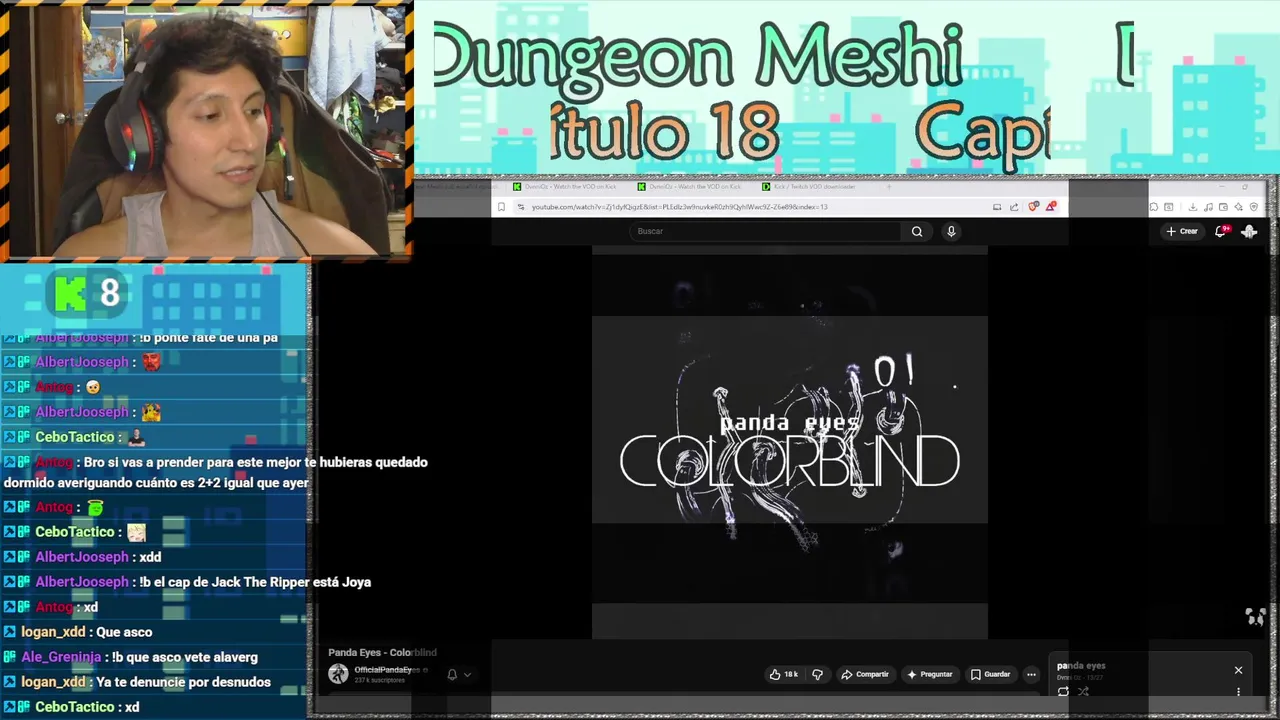Click the Compartir share button
The image size is (1280, 720).
click(x=865, y=674)
